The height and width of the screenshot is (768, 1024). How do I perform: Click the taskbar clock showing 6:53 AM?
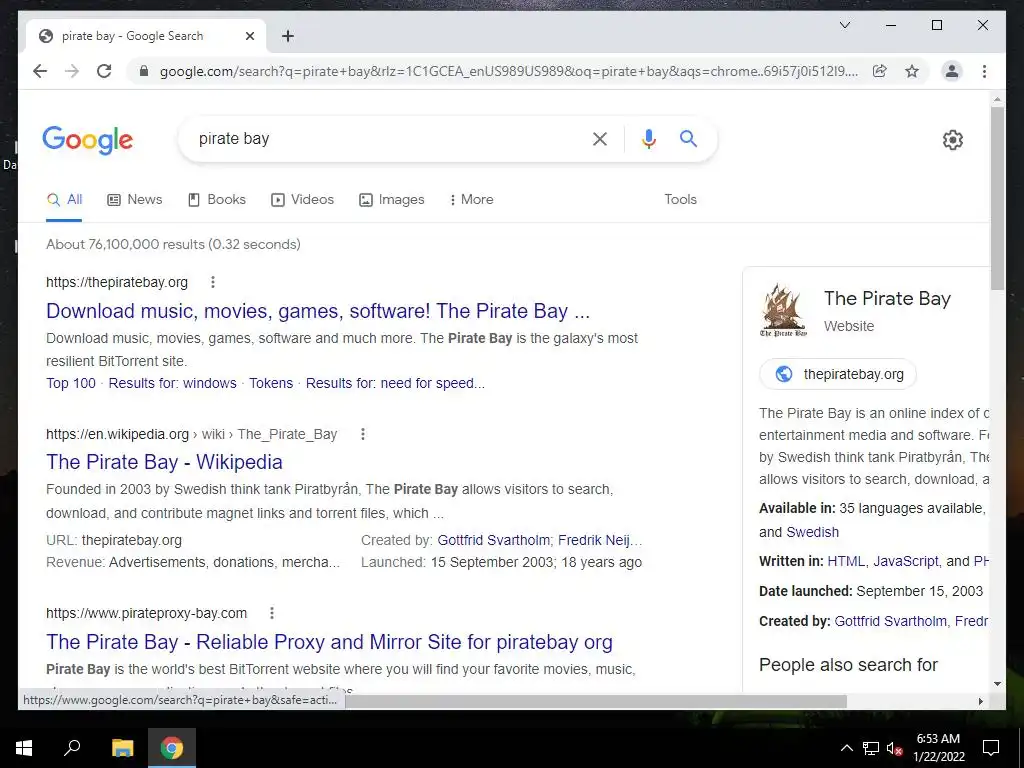click(x=938, y=748)
